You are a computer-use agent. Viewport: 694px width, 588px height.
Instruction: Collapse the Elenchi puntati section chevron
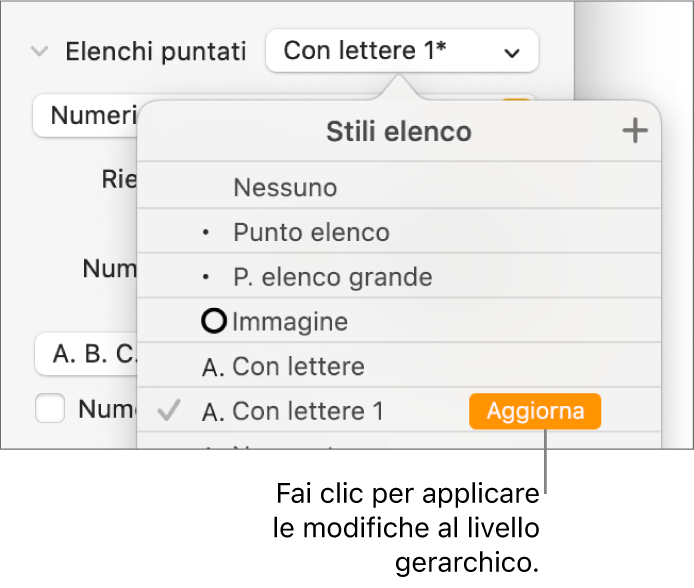(39, 52)
